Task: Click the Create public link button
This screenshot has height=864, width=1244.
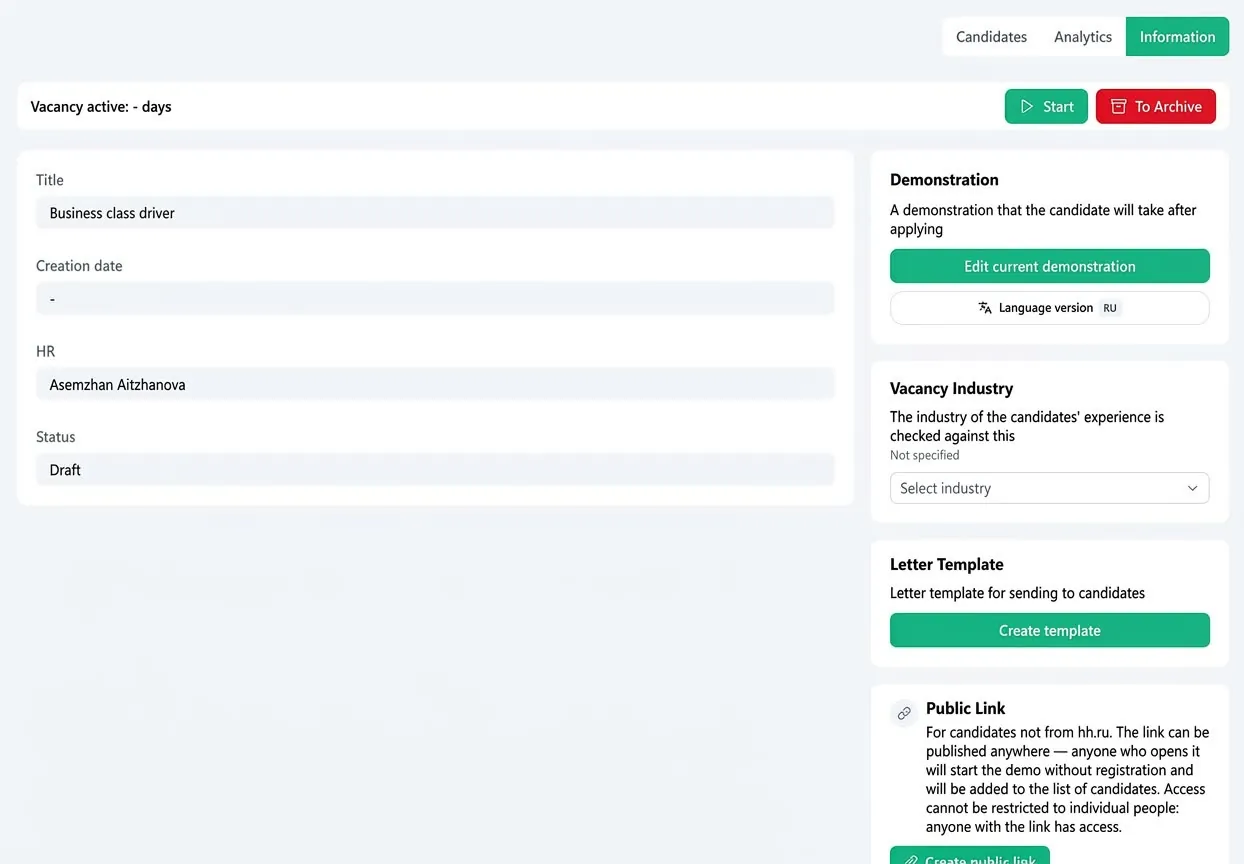Action: [970, 856]
